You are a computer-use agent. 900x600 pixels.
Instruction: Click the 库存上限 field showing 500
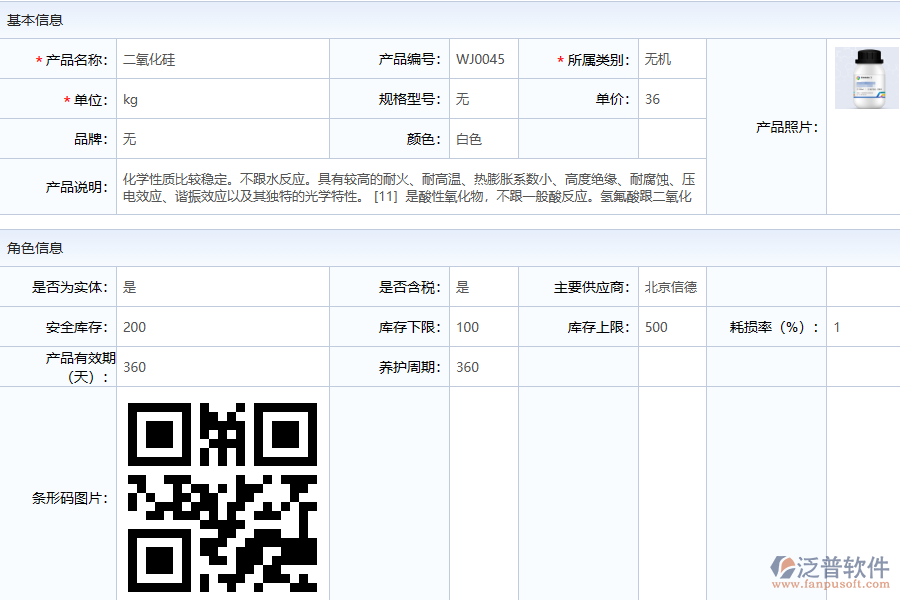pyautogui.click(x=671, y=328)
